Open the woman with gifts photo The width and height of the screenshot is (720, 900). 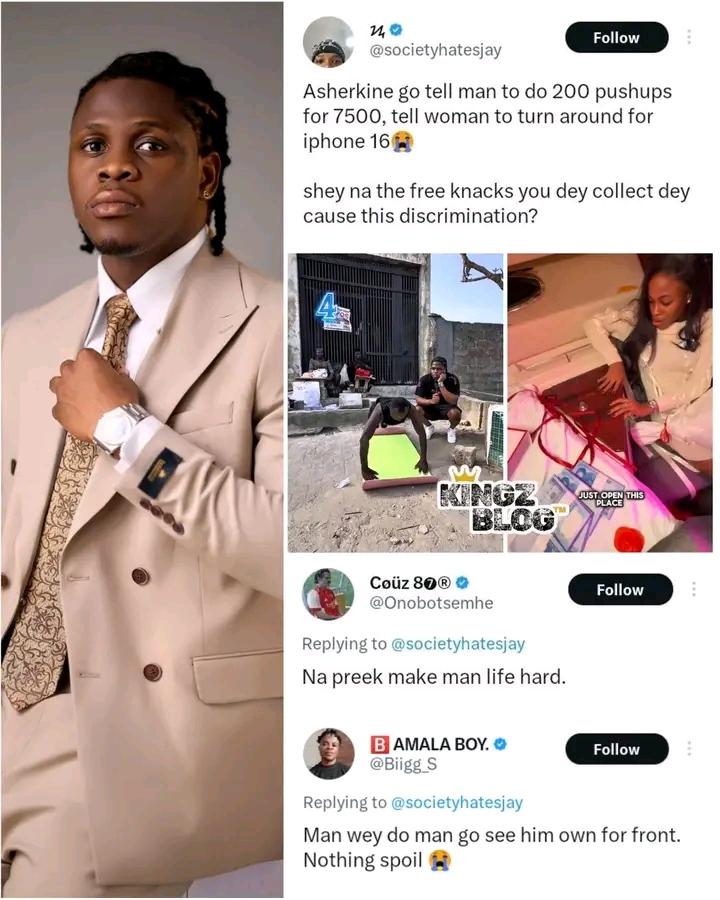pos(610,403)
